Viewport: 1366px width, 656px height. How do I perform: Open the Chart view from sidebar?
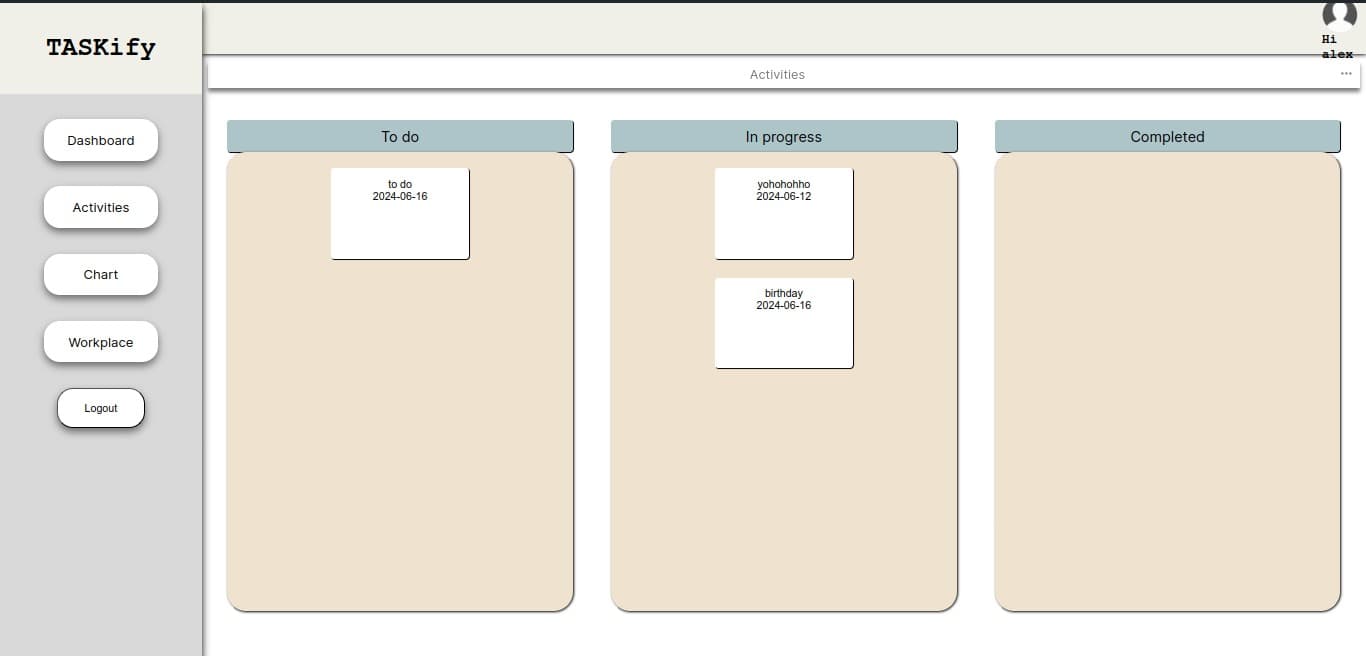[100, 274]
